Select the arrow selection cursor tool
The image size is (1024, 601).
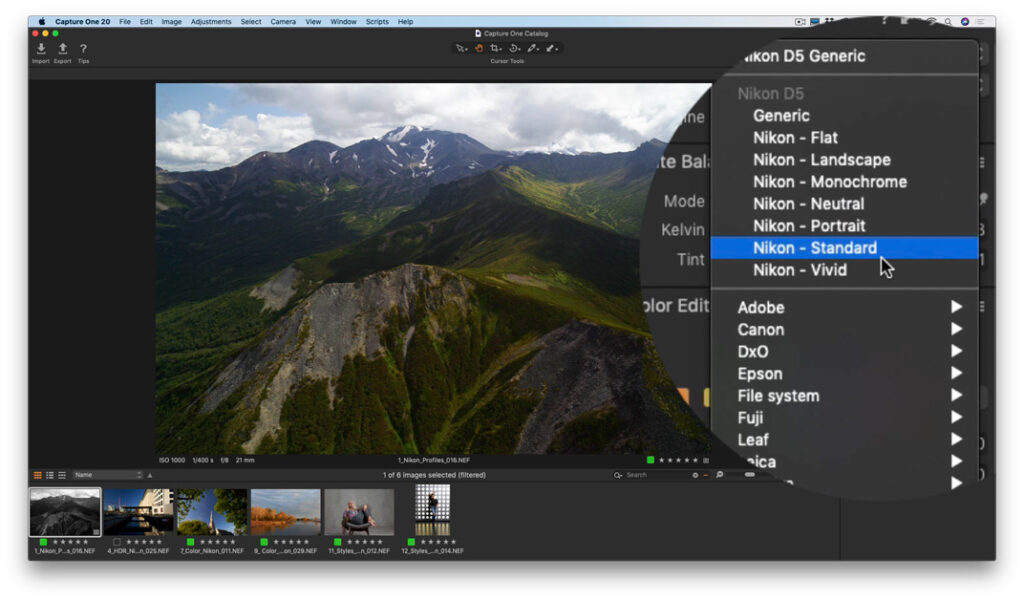pyautogui.click(x=459, y=47)
